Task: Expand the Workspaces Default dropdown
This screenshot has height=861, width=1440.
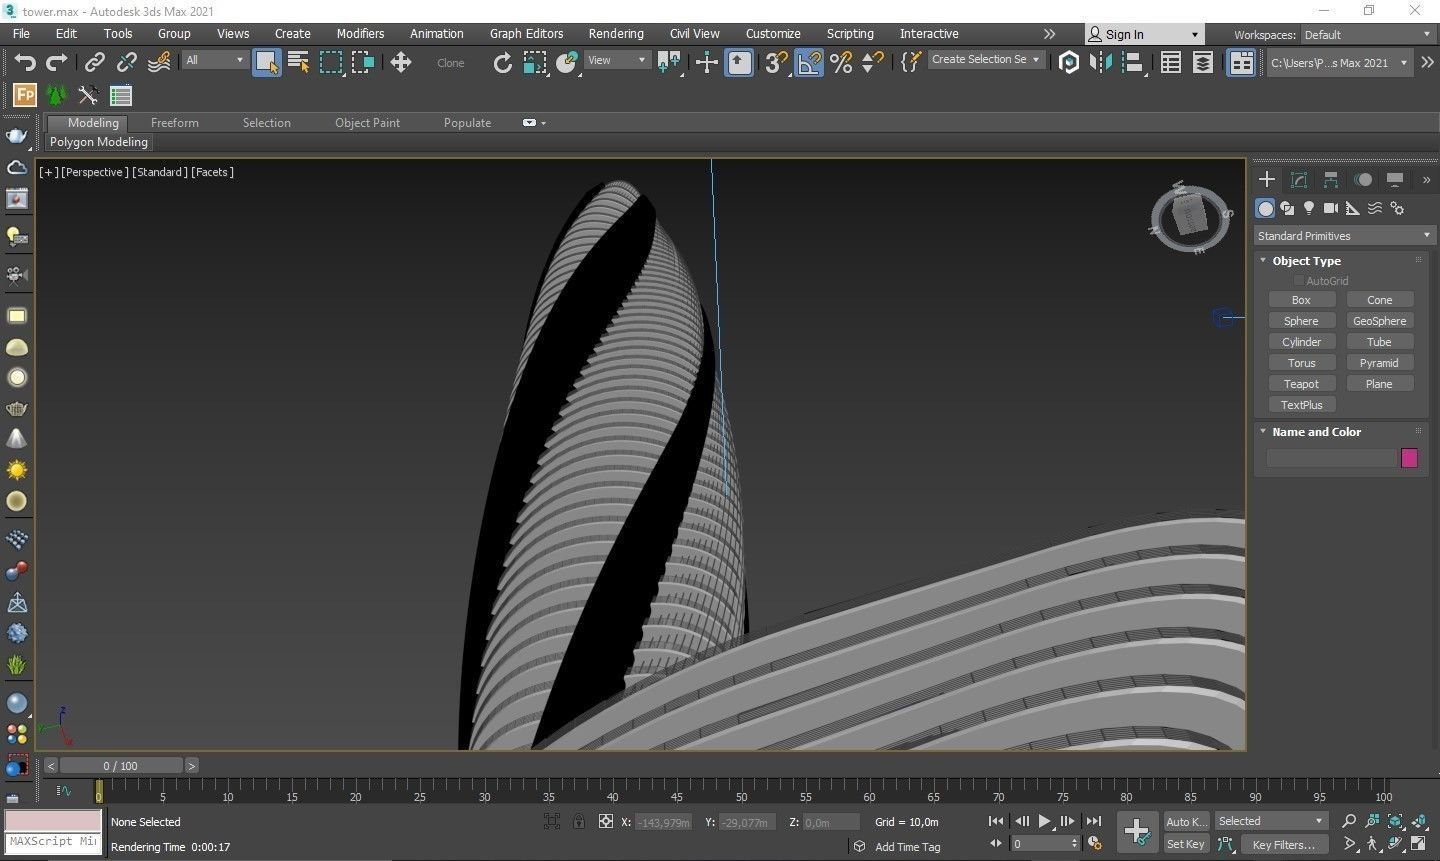Action: 1367,34
